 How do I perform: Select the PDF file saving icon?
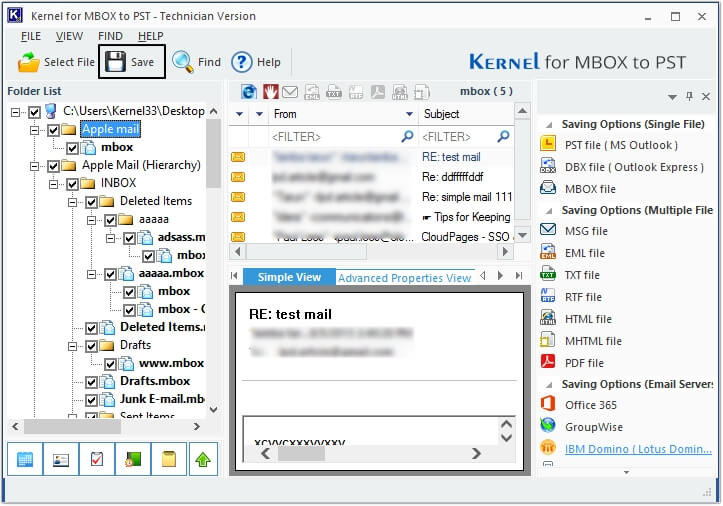pyautogui.click(x=548, y=362)
